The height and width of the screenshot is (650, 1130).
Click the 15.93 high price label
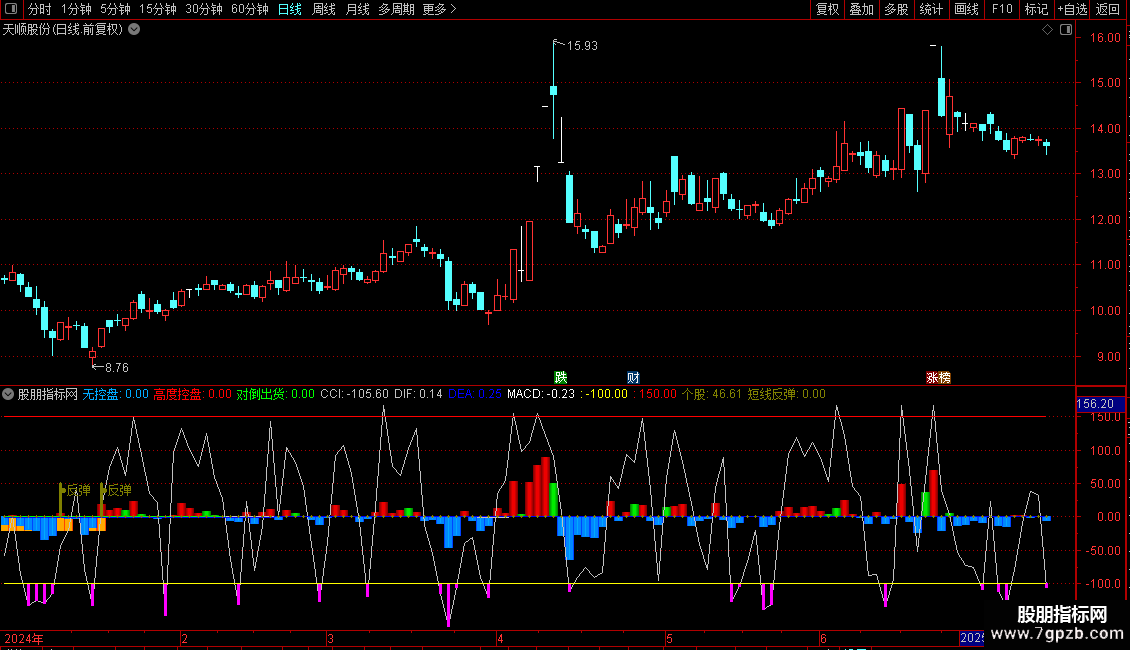coord(582,46)
